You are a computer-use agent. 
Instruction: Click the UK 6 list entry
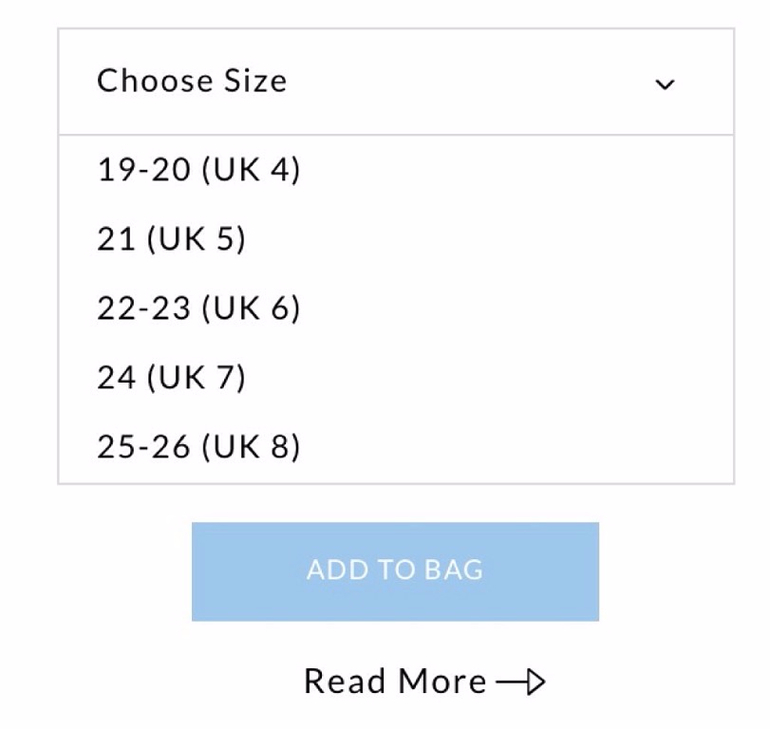point(199,308)
